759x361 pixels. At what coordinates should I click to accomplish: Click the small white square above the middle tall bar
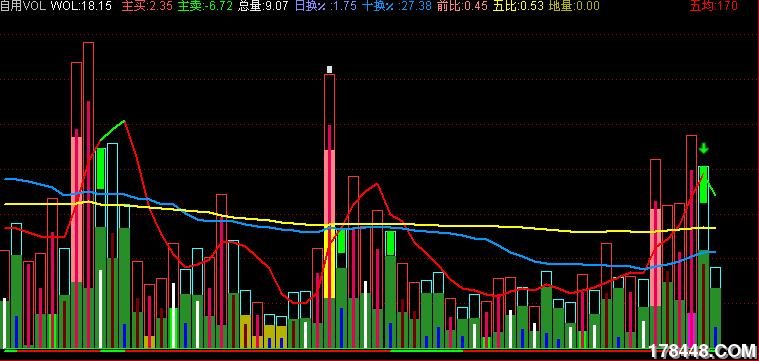pyautogui.click(x=330, y=69)
